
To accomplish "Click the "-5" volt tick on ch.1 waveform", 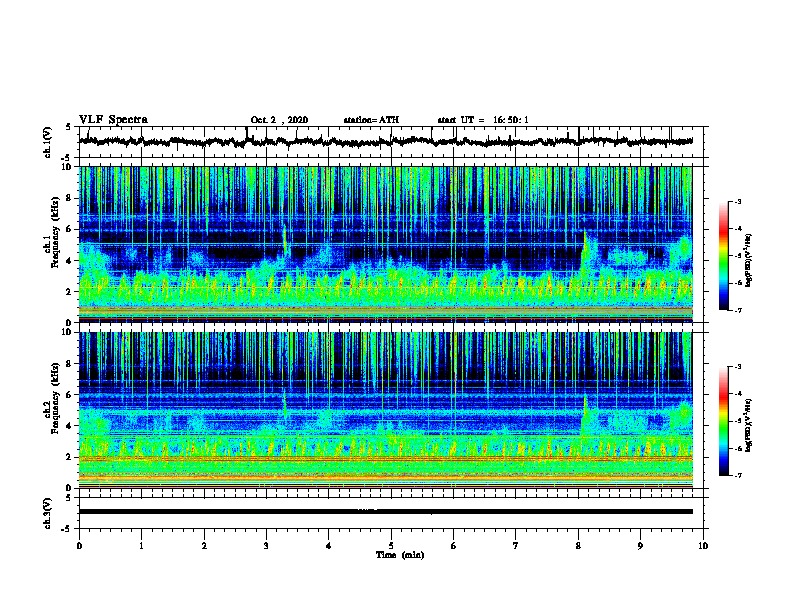I will pyautogui.click(x=67, y=158).
